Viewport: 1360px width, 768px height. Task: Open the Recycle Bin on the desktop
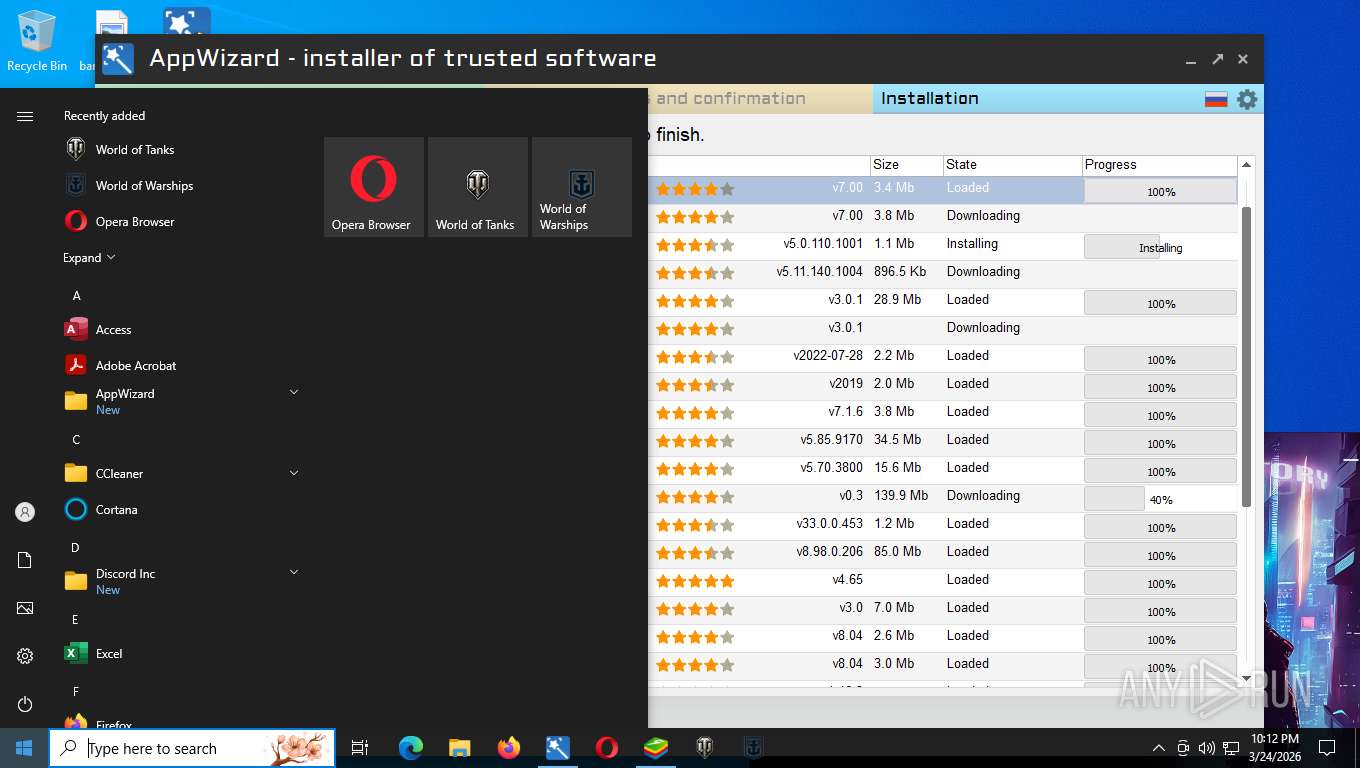click(36, 42)
